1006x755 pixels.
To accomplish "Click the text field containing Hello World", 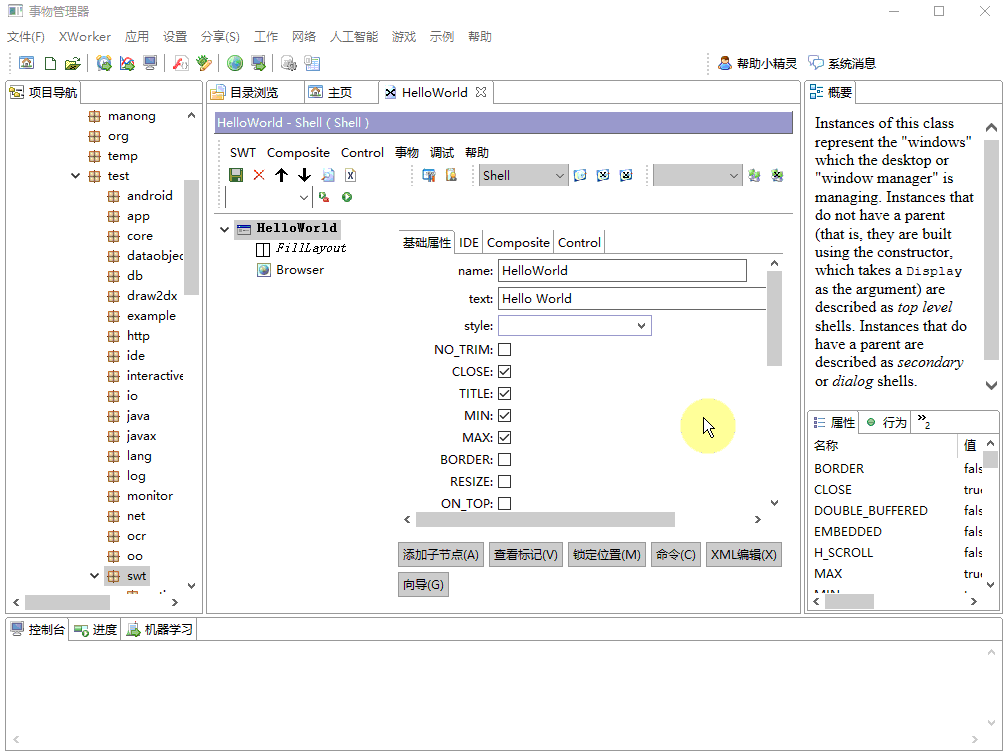I will [x=633, y=298].
